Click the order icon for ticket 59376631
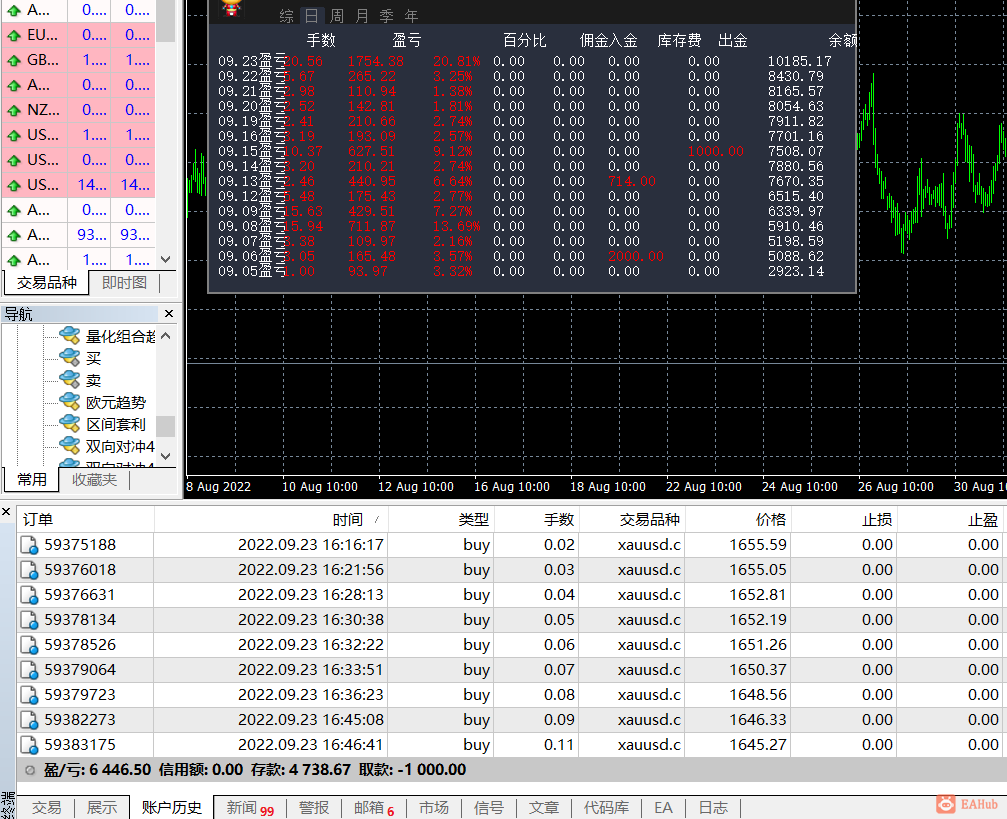 pos(30,595)
